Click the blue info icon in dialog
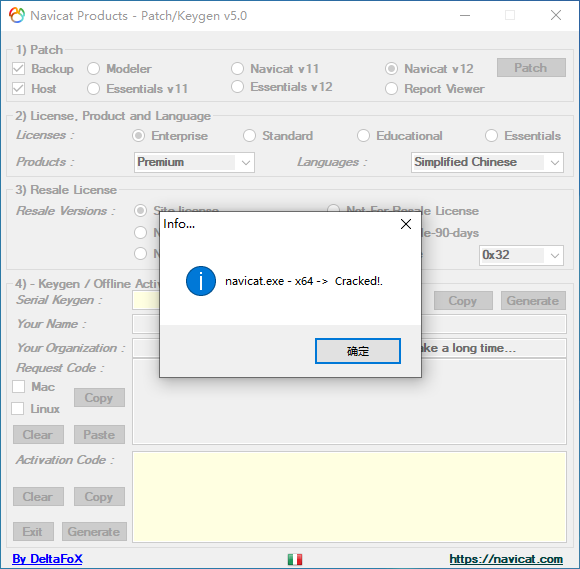 [x=201, y=281]
